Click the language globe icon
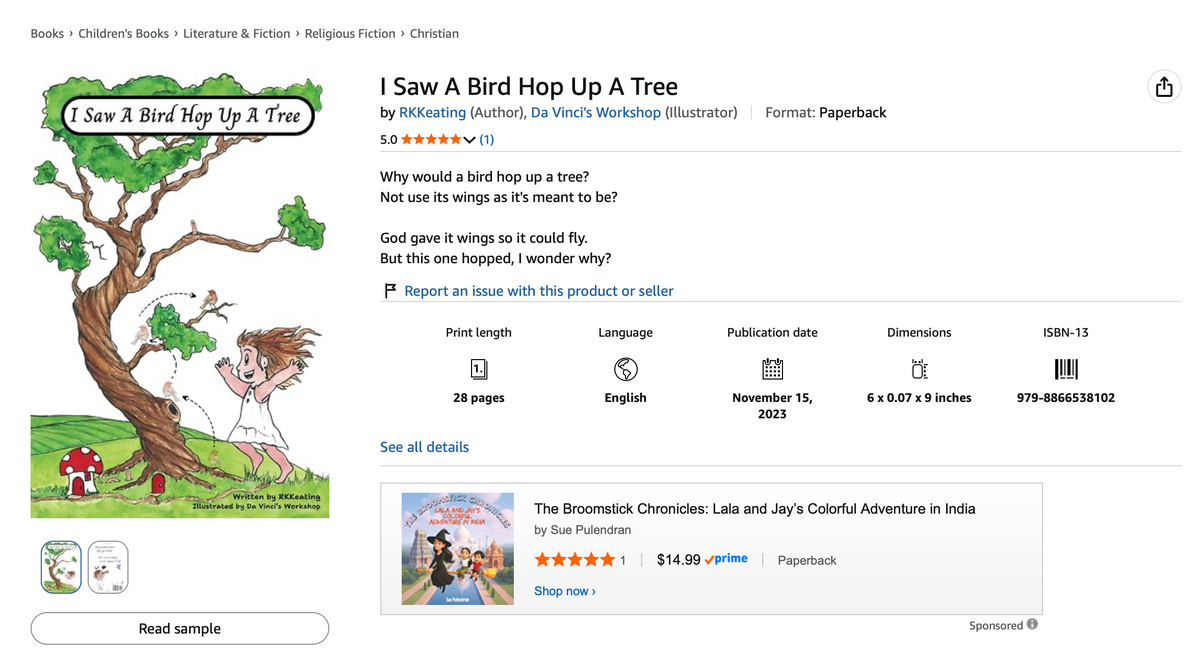1200x657 pixels. click(x=626, y=369)
